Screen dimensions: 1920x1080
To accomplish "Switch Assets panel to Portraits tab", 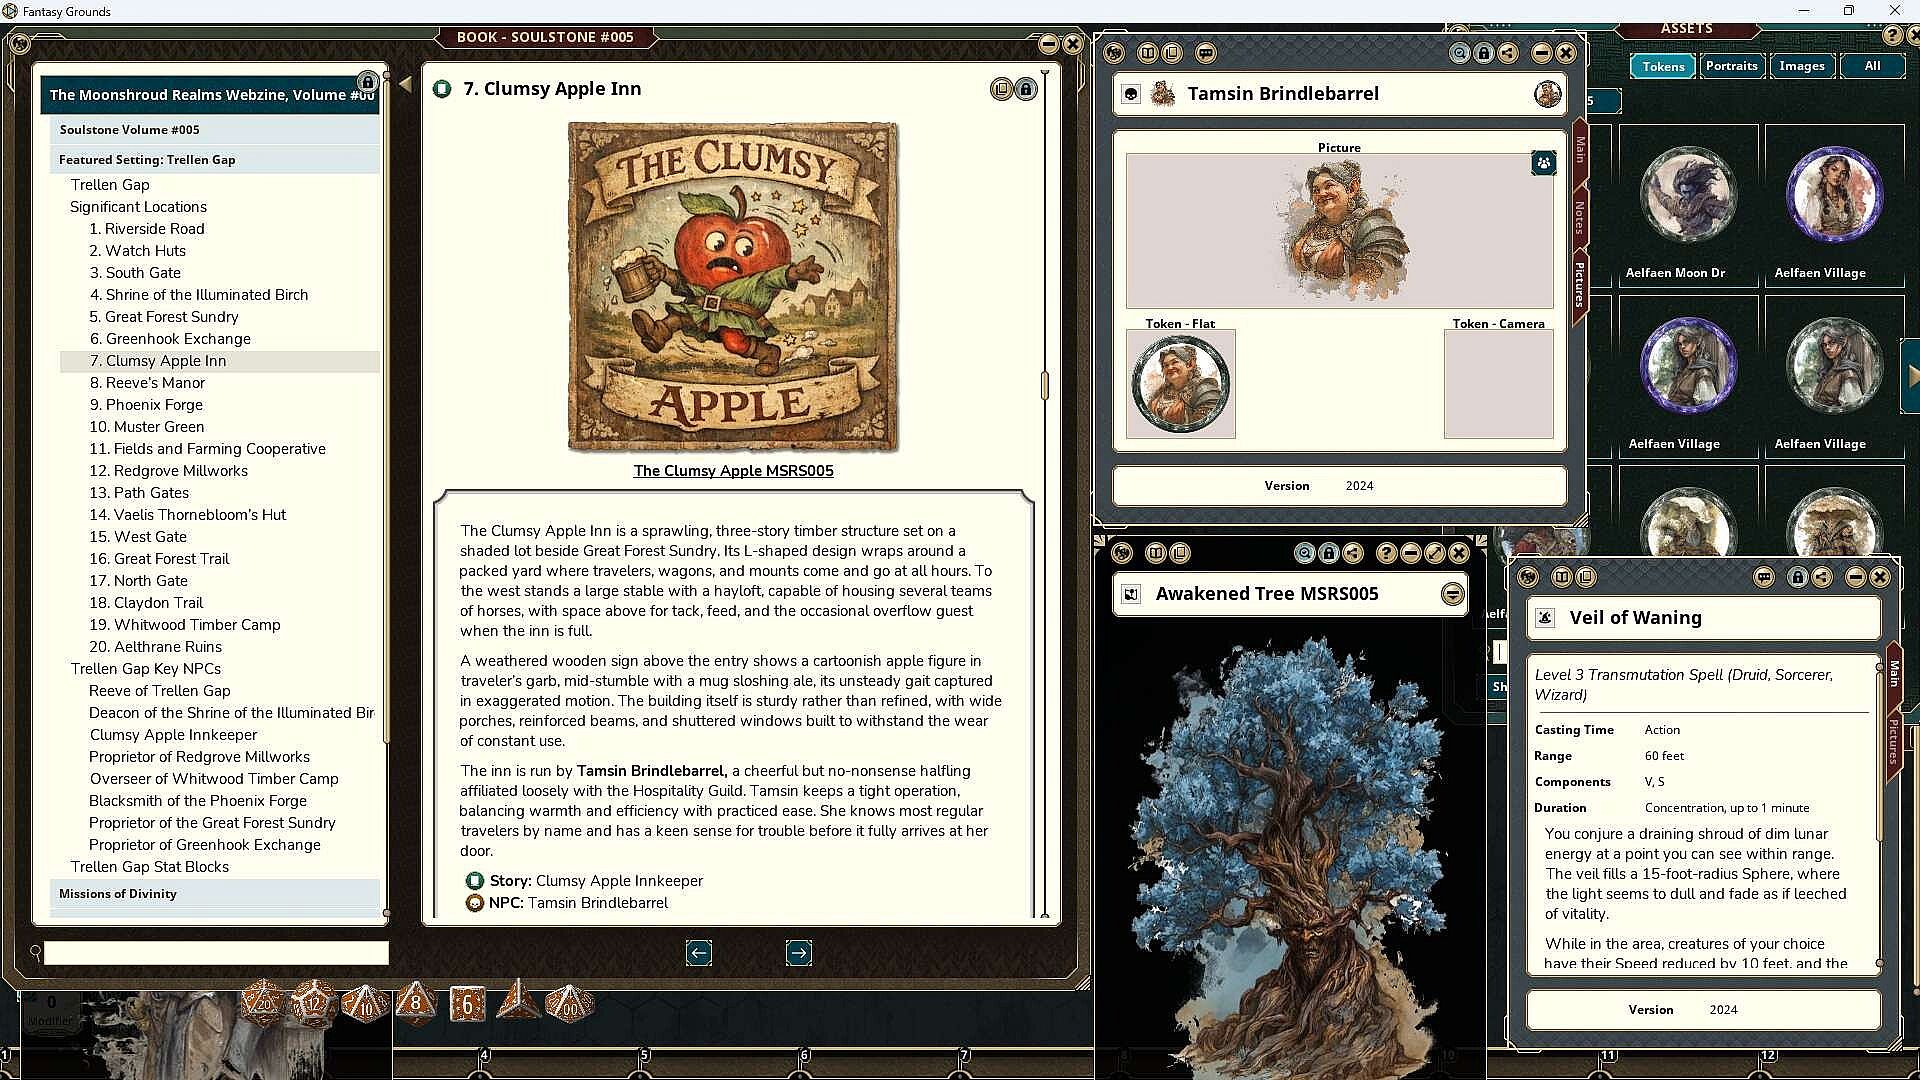I will [x=1731, y=66].
